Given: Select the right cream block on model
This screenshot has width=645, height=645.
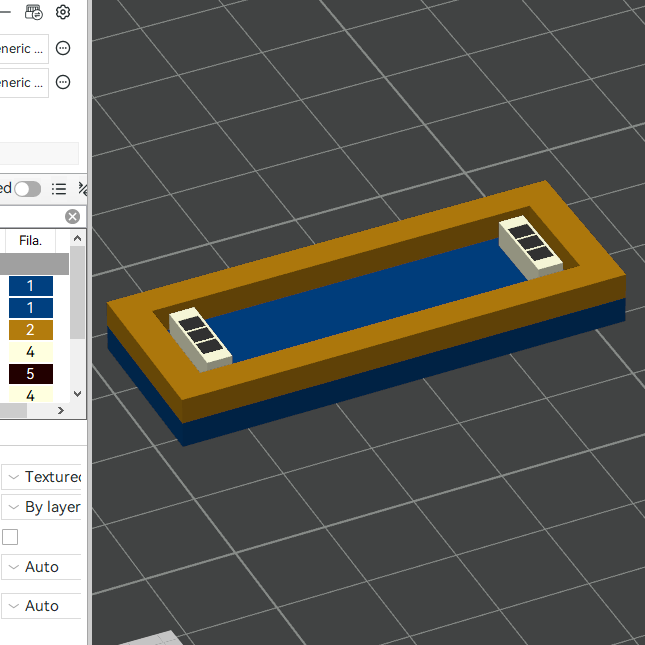Looking at the screenshot, I should coord(531,247).
